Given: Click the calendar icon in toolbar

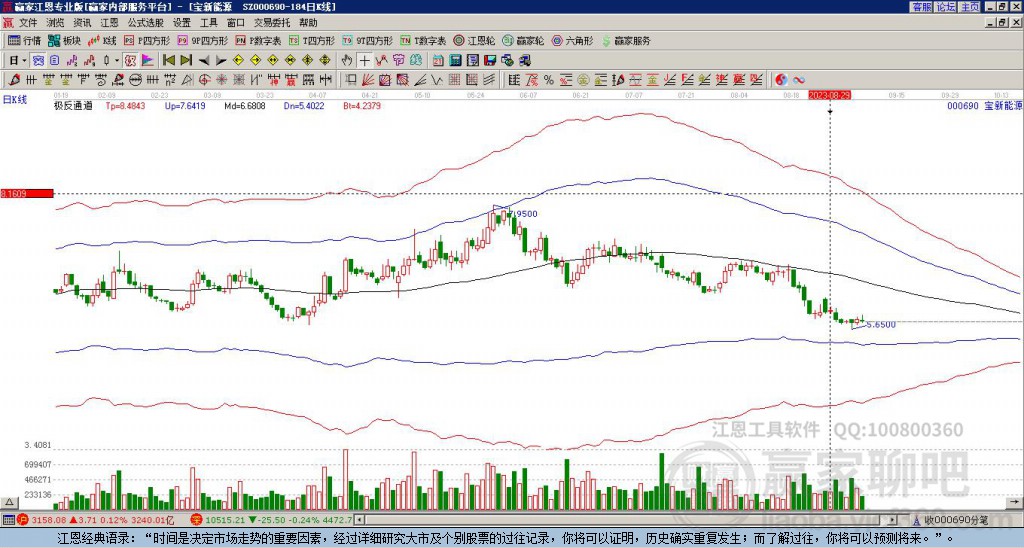Looking at the screenshot, I should (x=438, y=61).
